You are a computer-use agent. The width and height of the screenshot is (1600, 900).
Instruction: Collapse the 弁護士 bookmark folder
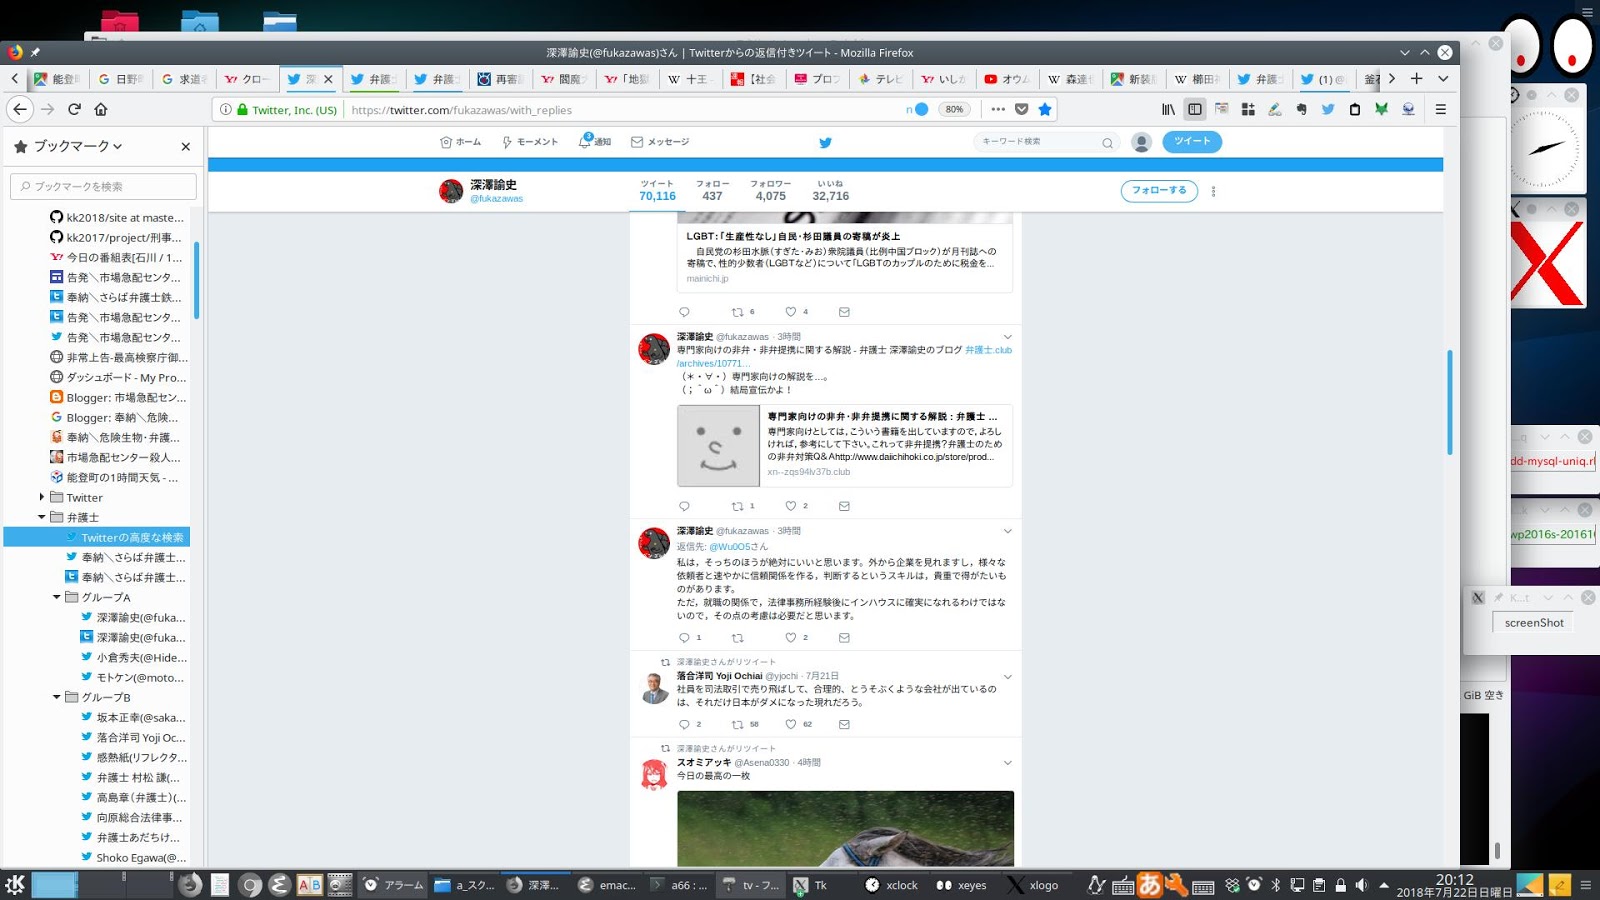[x=42, y=517]
